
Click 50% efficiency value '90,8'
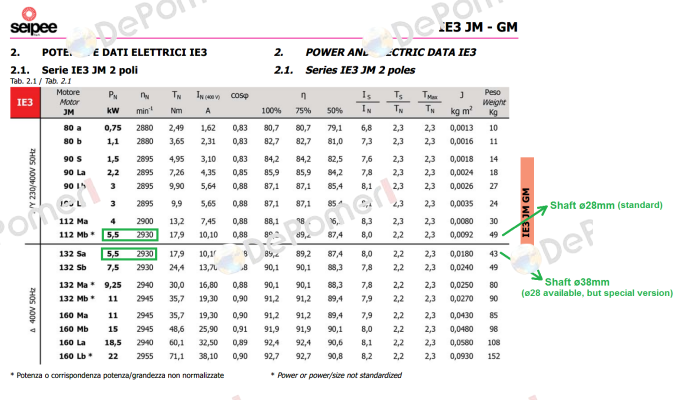pyautogui.click(x=335, y=356)
